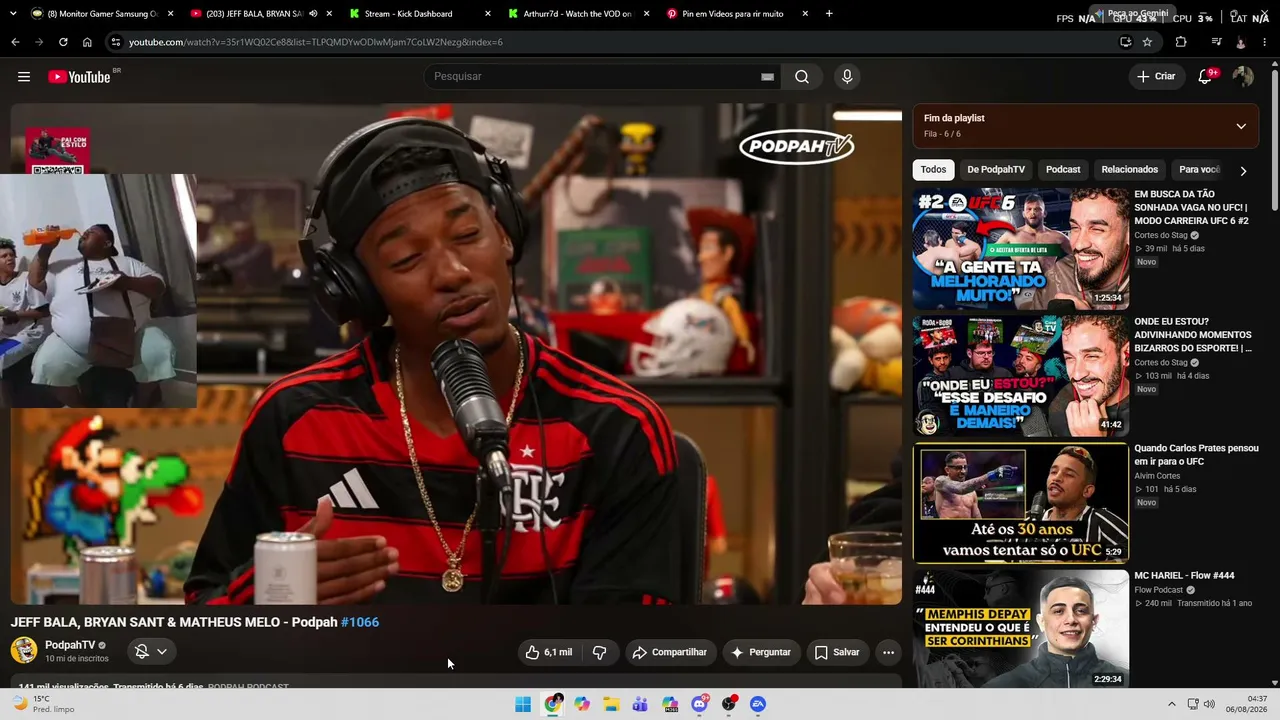Open the 41:42 Onde Eu Estou thumbnail
This screenshot has height=720, width=1280.
pyautogui.click(x=1021, y=376)
